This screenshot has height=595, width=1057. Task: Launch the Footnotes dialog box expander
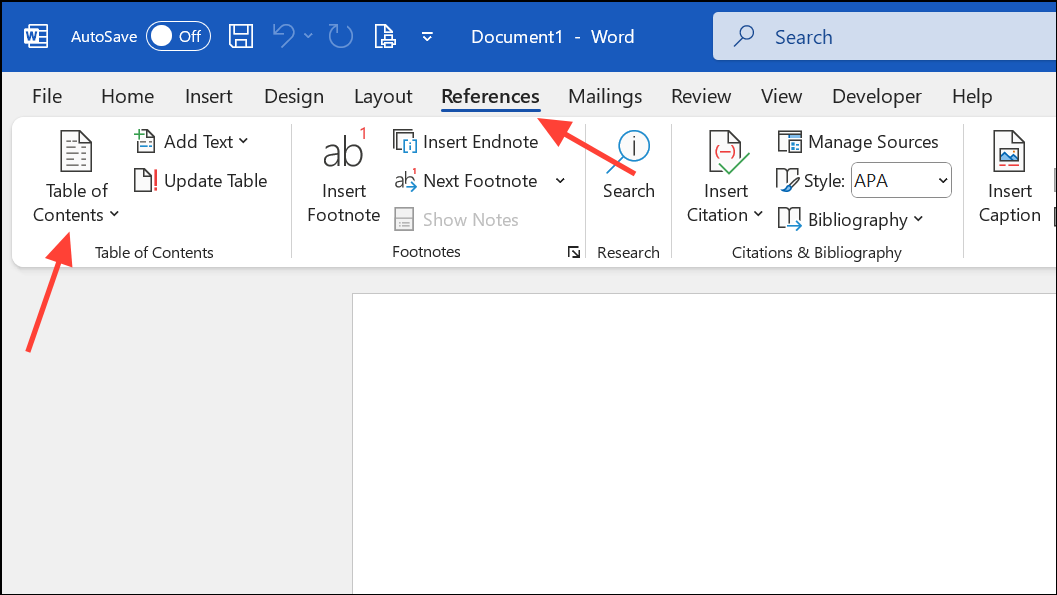coord(573,253)
